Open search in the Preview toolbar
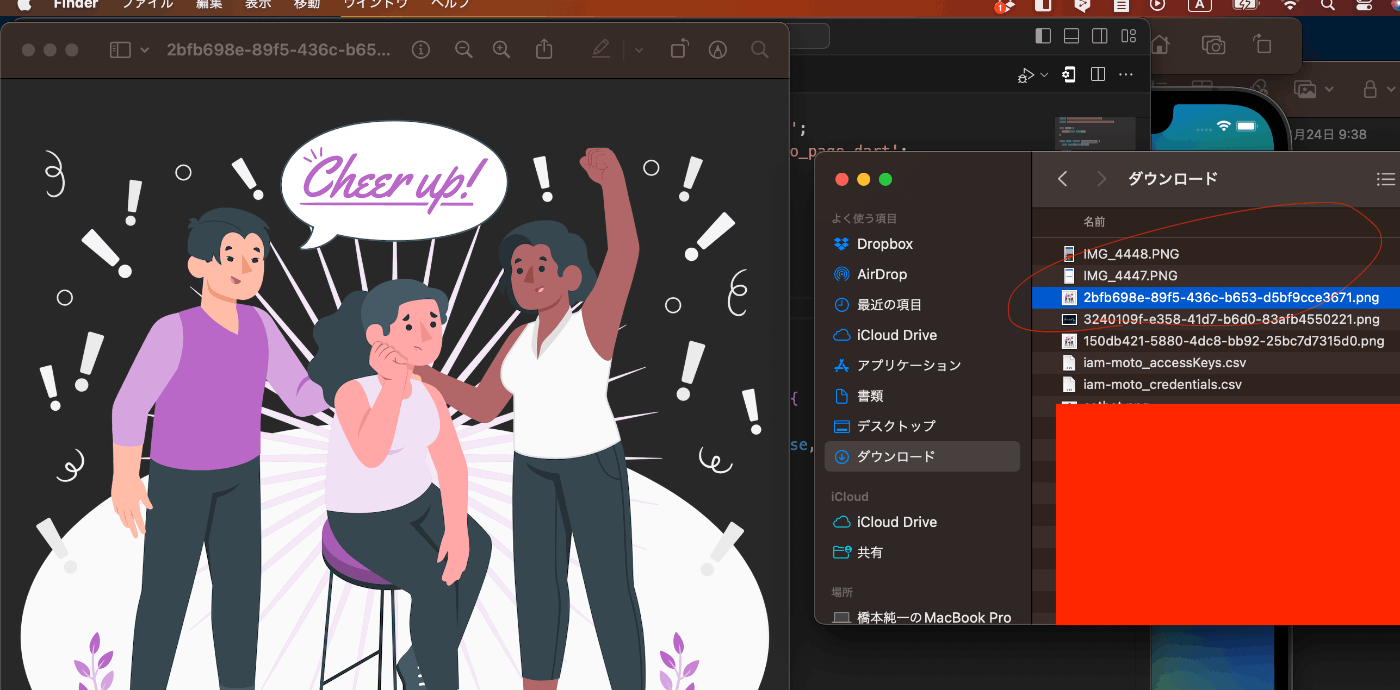Image resolution: width=1400 pixels, height=690 pixels. point(759,49)
